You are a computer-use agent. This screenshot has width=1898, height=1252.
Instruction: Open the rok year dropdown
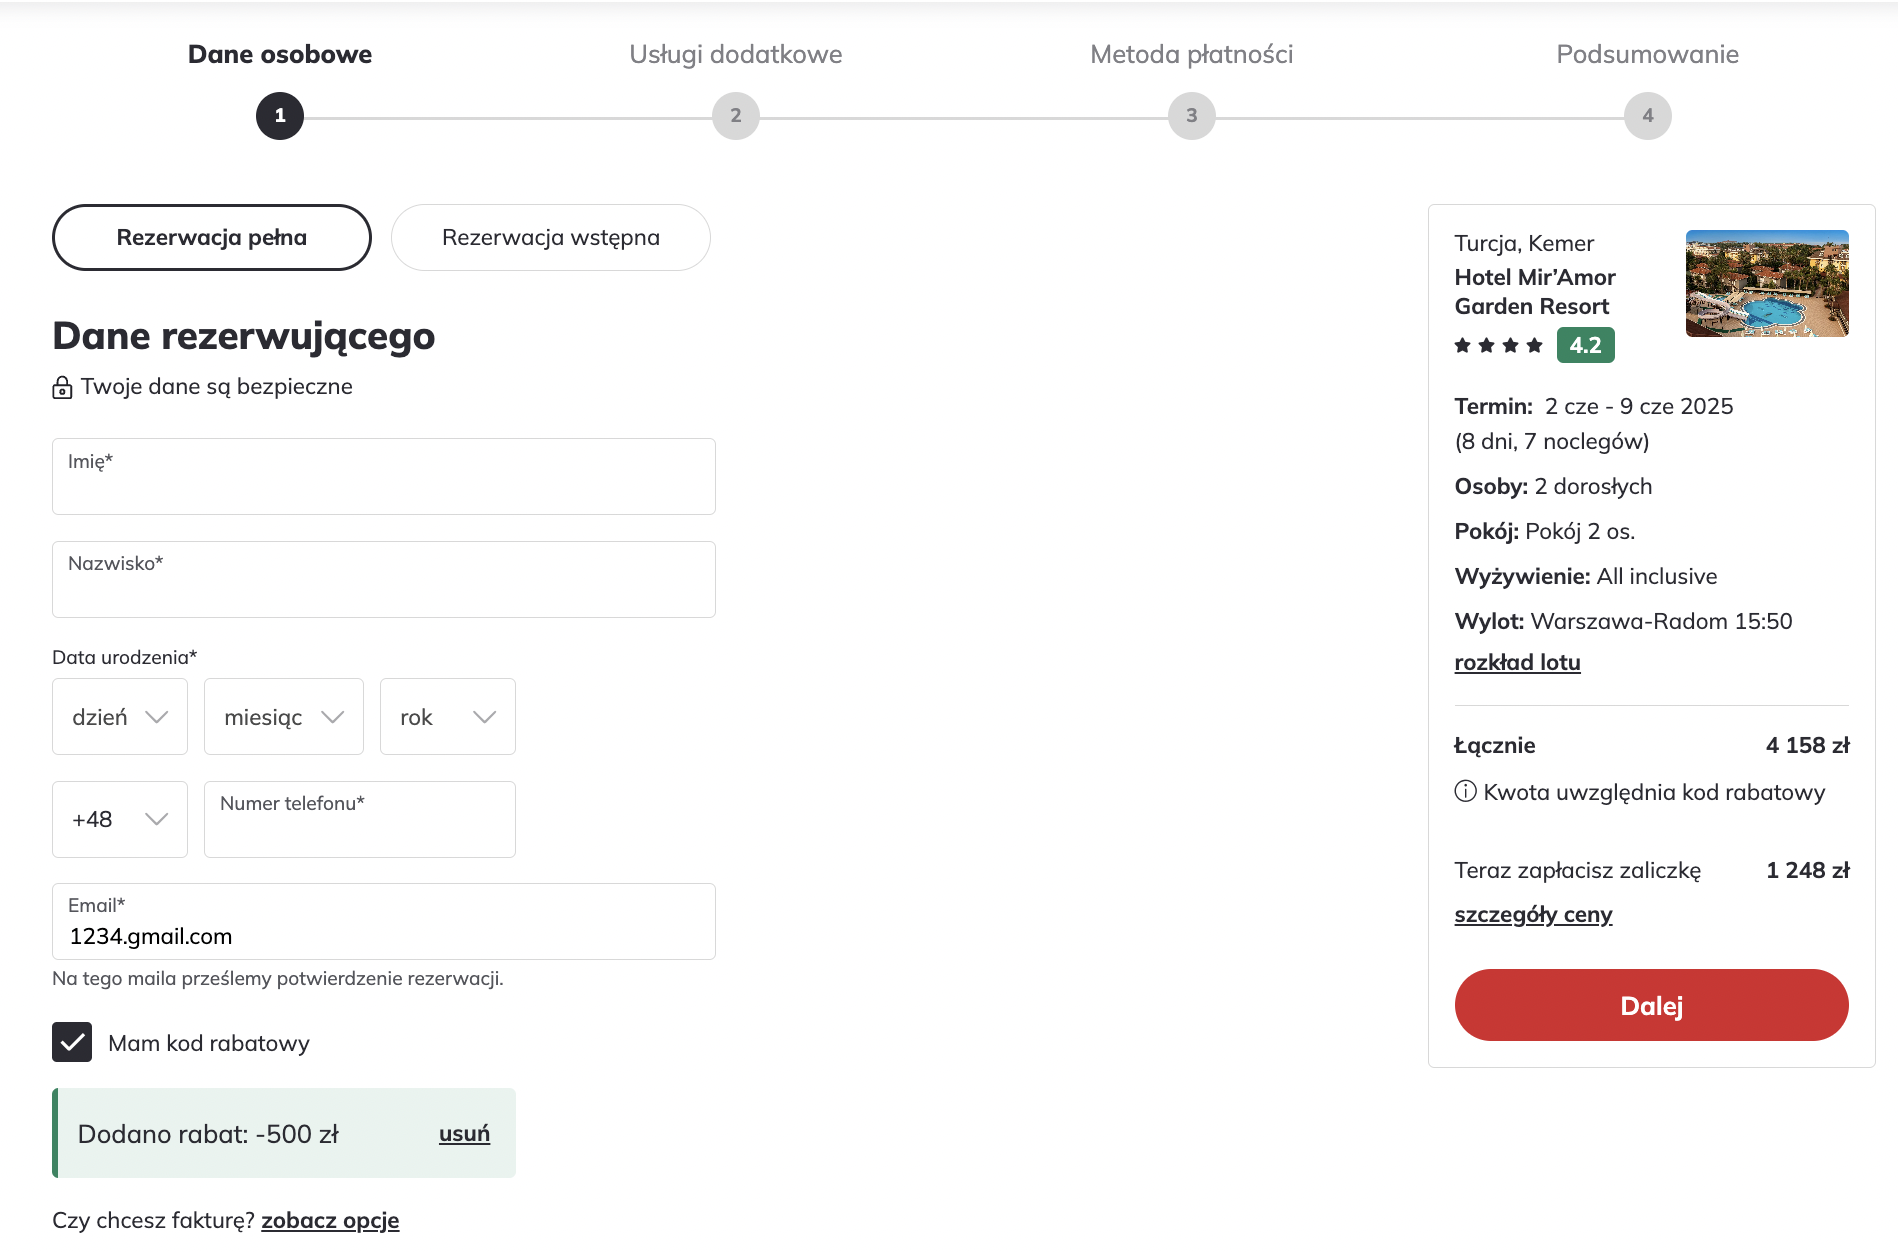(448, 717)
